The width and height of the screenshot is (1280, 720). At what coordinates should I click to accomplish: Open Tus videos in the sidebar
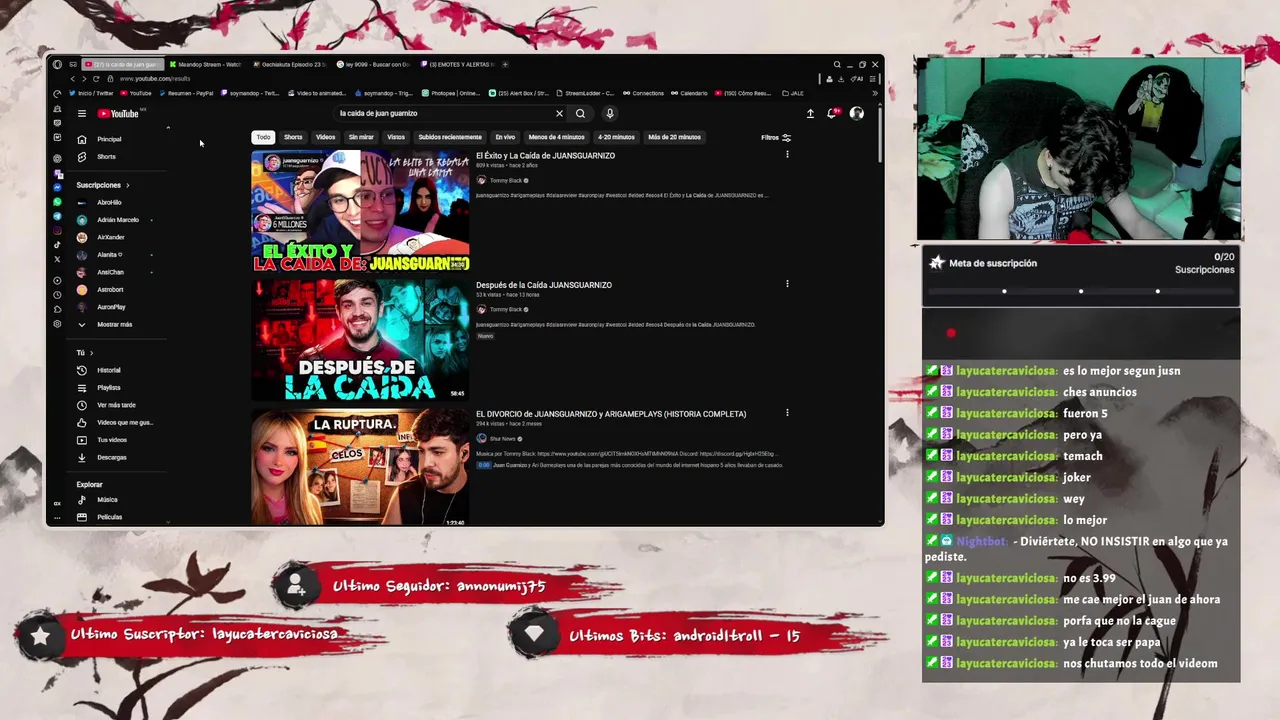tap(111, 440)
